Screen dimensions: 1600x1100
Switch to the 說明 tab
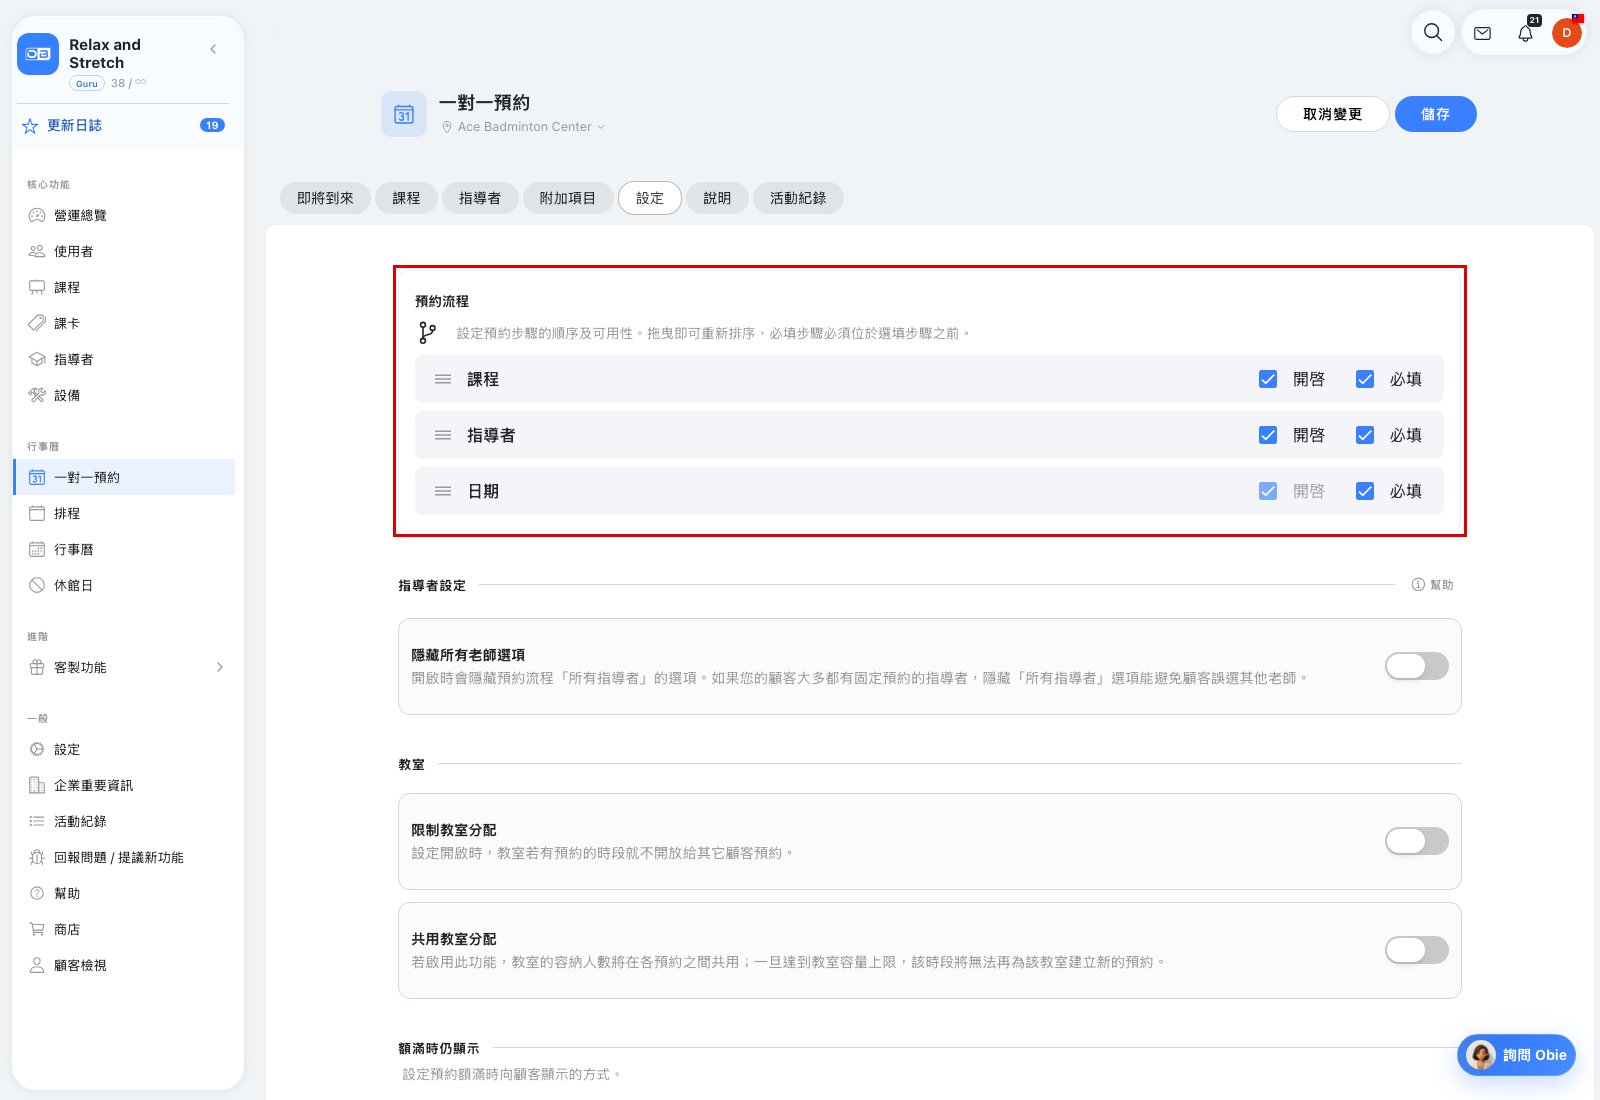[x=717, y=198]
